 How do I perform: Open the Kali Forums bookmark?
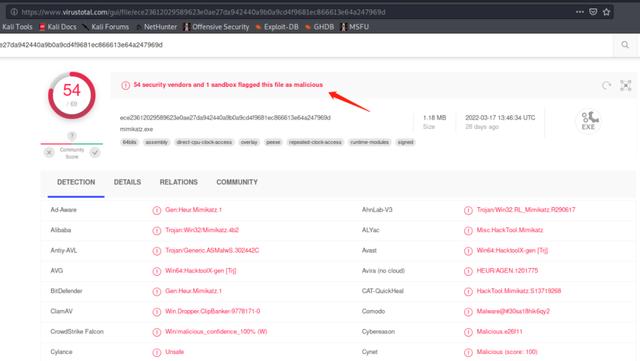click(x=106, y=27)
